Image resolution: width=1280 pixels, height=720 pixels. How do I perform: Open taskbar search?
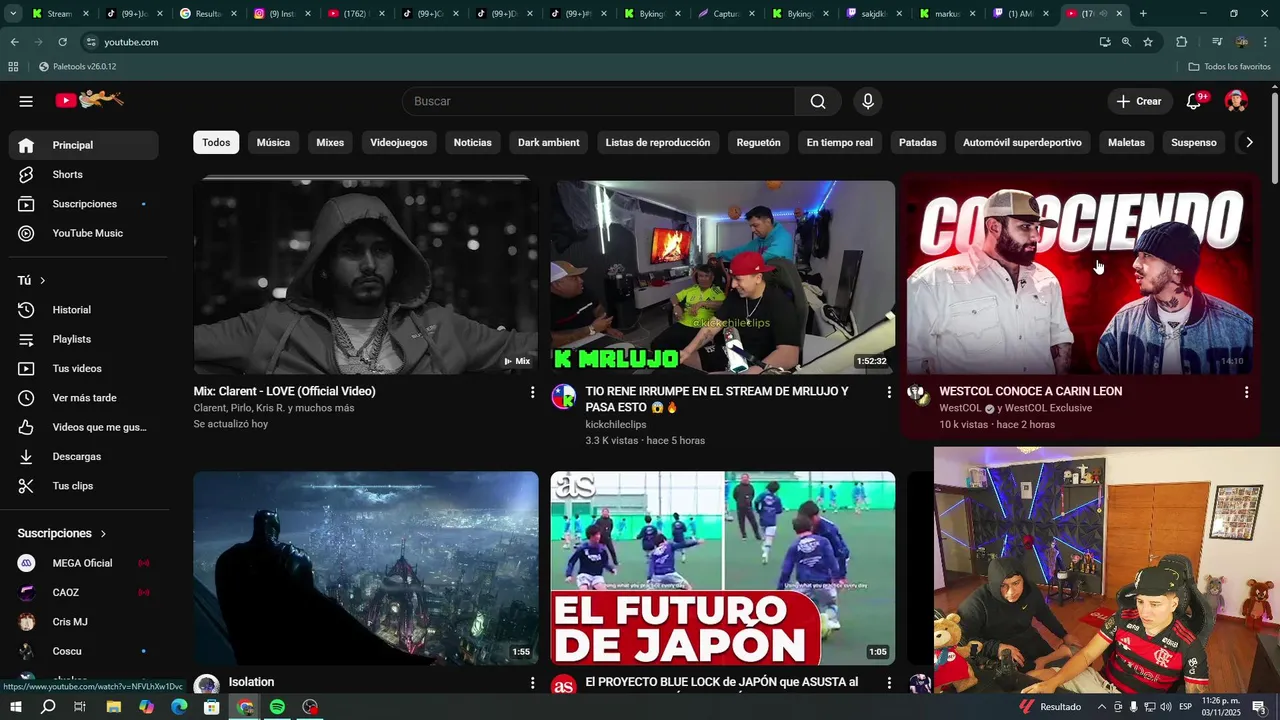tap(48, 707)
